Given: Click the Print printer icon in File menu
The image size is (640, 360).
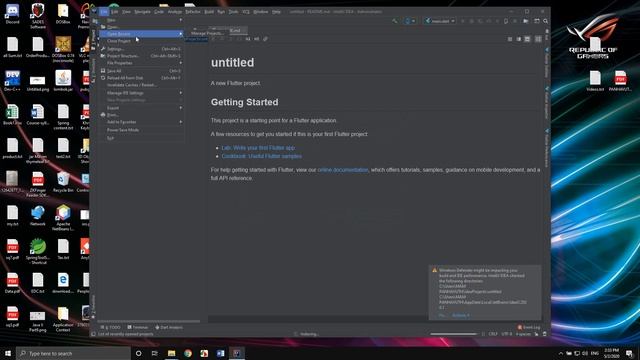Looking at the screenshot, I should [103, 115].
